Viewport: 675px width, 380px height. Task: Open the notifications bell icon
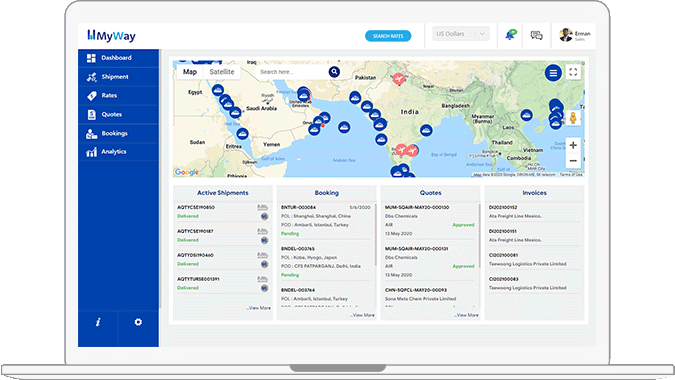tap(511, 35)
